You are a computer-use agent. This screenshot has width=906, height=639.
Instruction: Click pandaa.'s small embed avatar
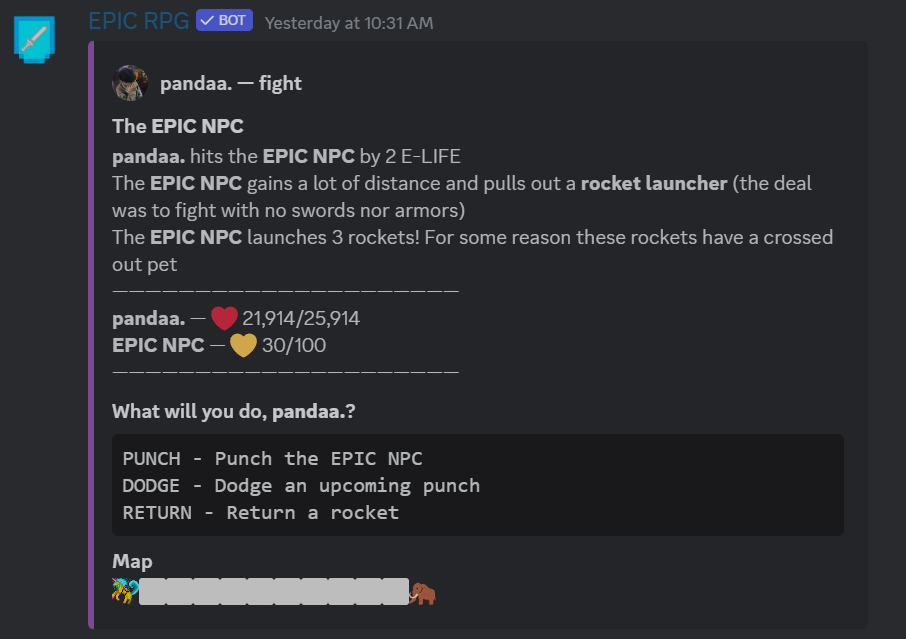point(130,83)
